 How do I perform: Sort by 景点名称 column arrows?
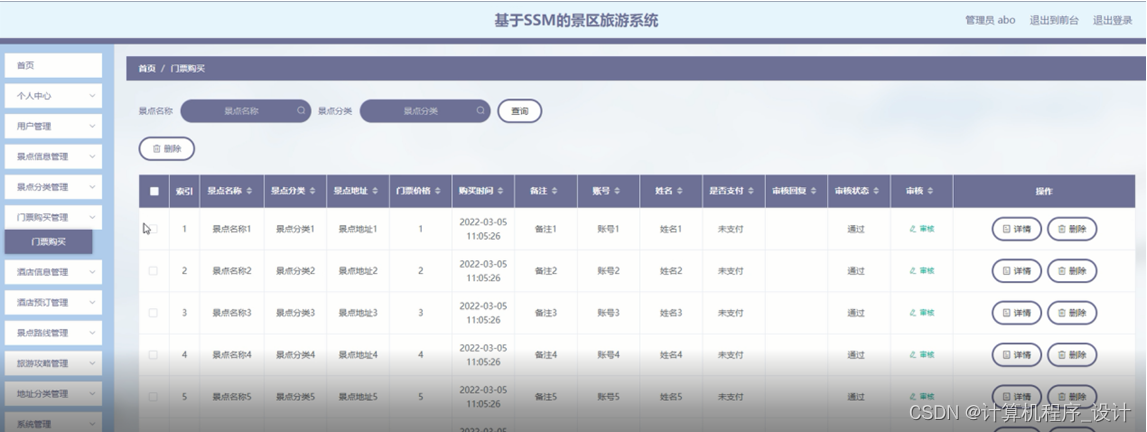click(249, 192)
